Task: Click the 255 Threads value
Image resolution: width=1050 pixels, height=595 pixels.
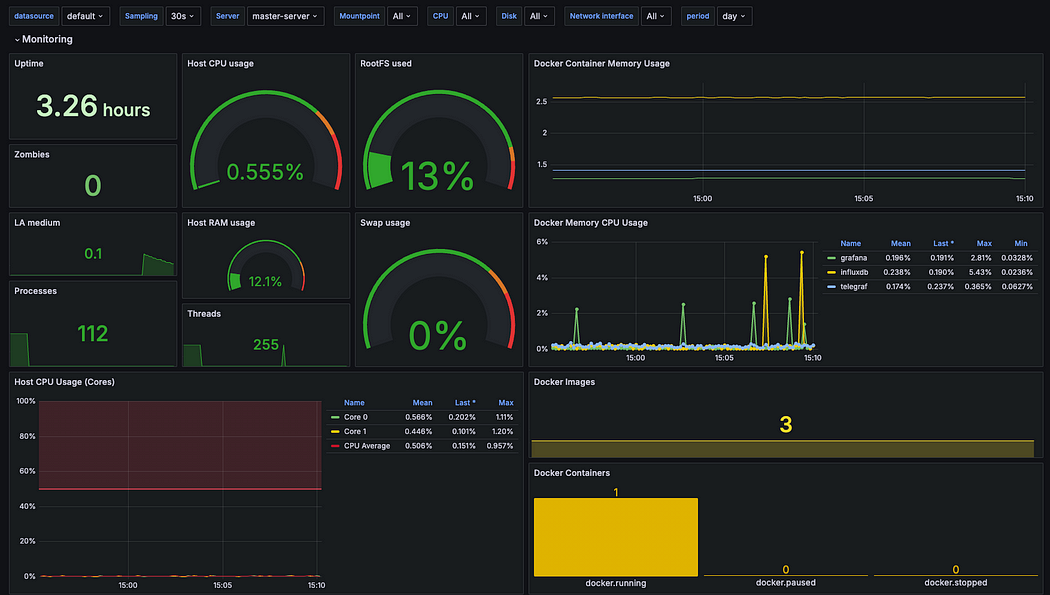Action: coord(266,345)
